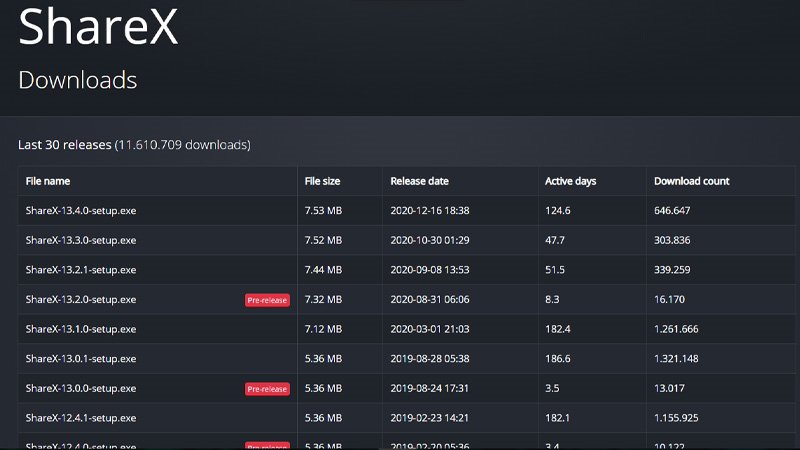Select release date 2019-02-23 14:21
Viewport: 800px width, 450px height.
pos(430,418)
